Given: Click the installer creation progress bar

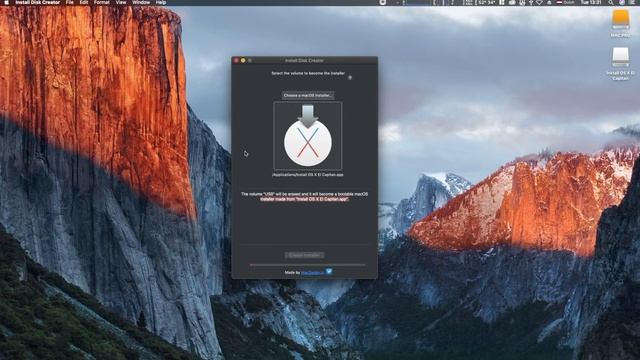Looking at the screenshot, I should [x=307, y=265].
